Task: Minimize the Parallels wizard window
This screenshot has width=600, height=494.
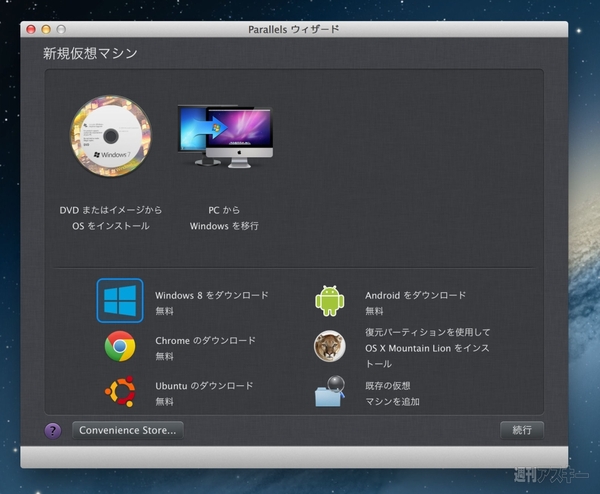Action: [46, 29]
